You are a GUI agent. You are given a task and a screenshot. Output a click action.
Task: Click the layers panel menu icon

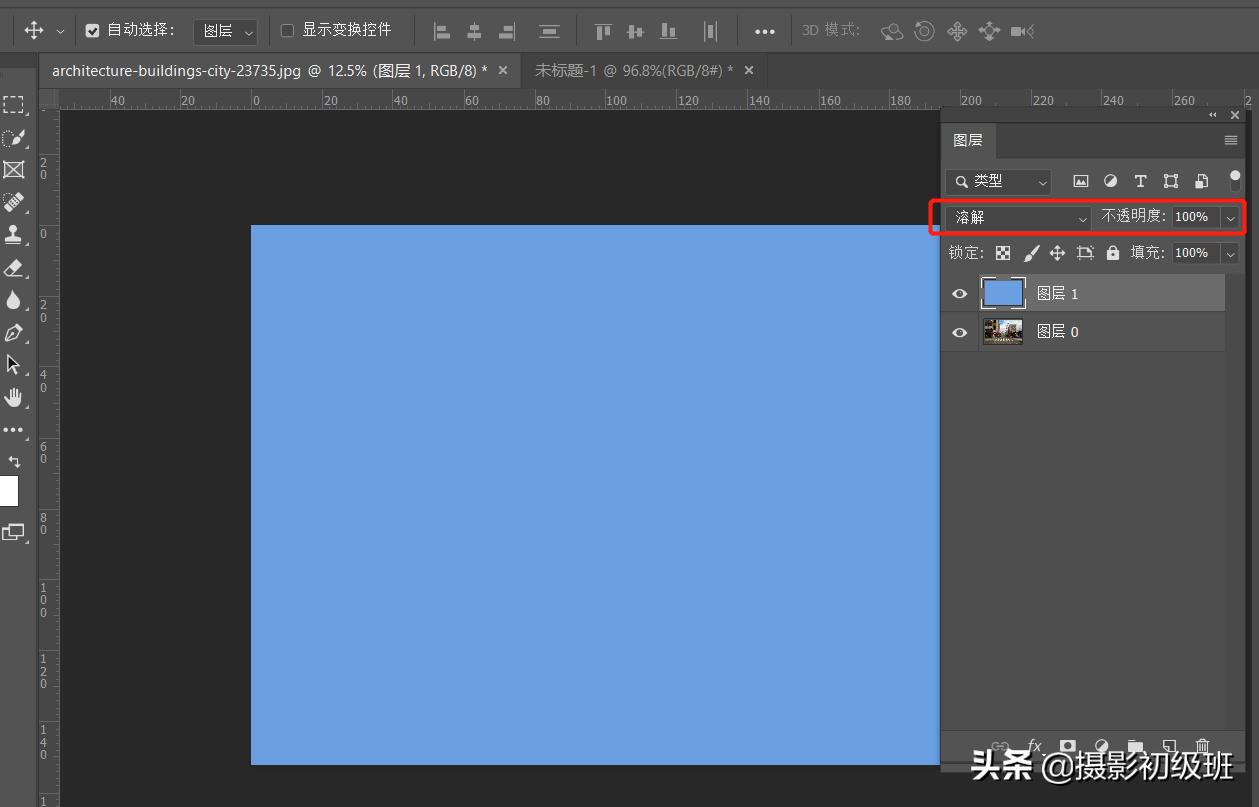click(1231, 141)
